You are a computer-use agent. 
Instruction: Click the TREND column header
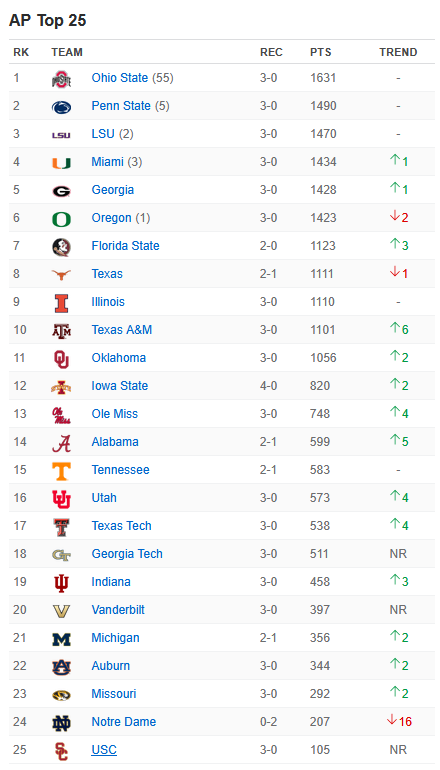[x=398, y=52]
